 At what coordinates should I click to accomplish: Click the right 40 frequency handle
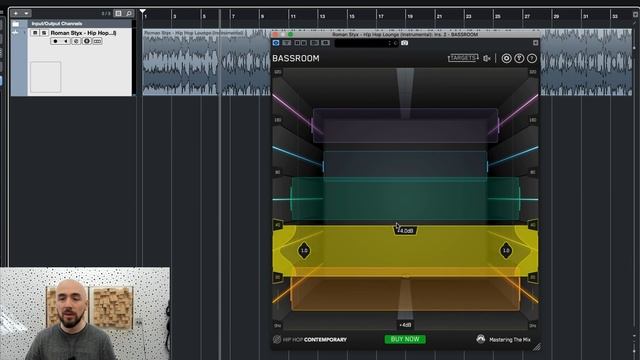click(533, 225)
